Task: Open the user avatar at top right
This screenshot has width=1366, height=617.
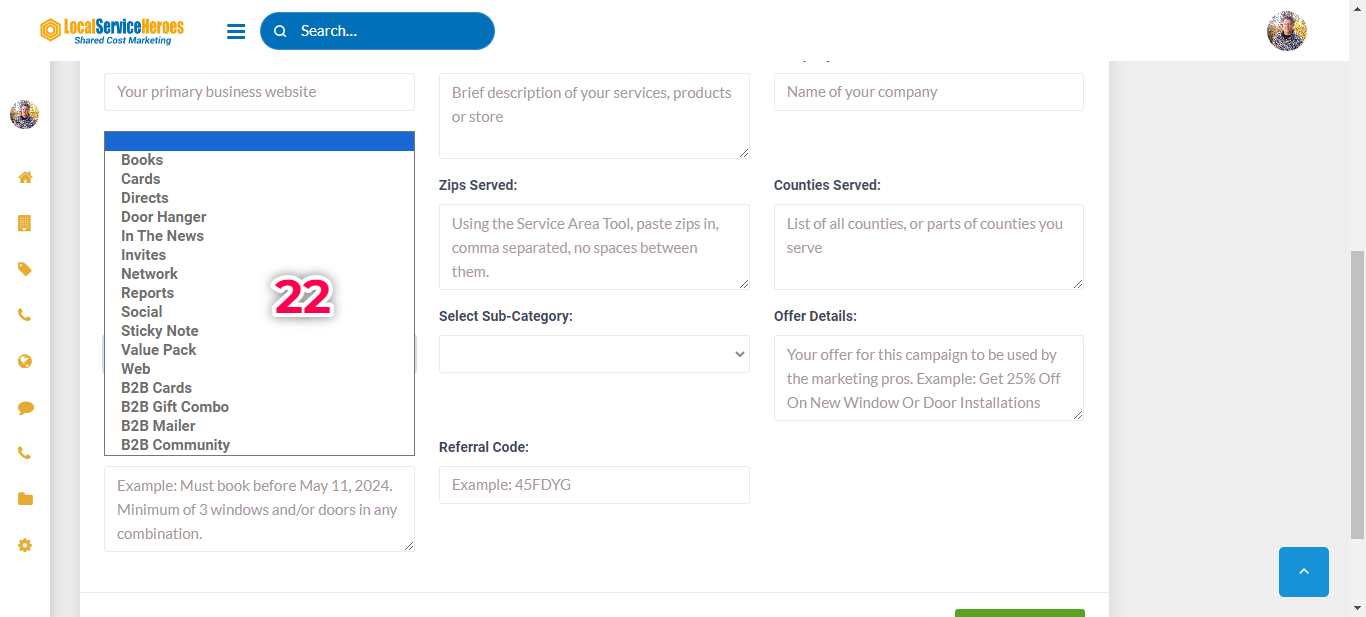Action: point(1286,31)
